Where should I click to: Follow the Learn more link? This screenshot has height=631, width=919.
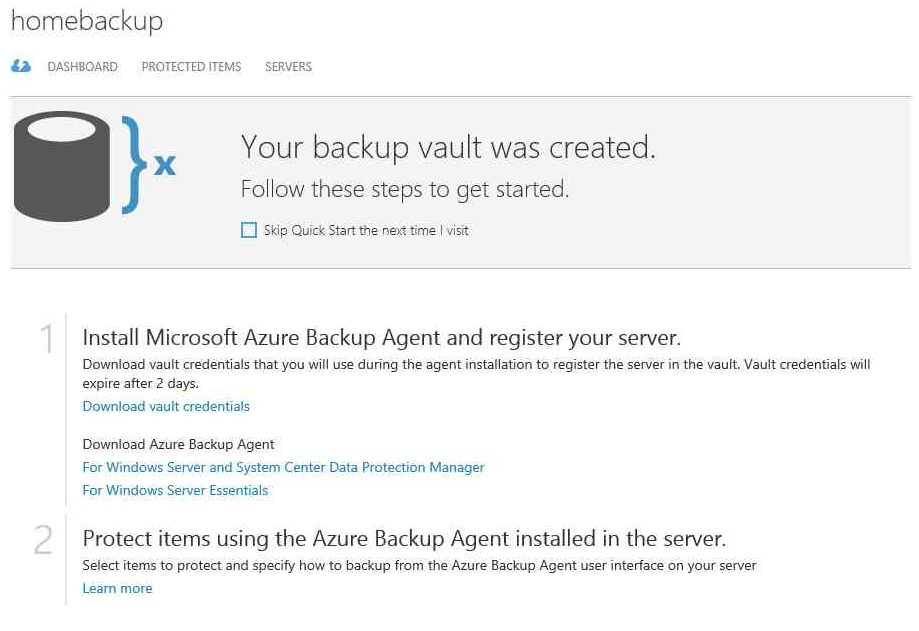[x=117, y=588]
